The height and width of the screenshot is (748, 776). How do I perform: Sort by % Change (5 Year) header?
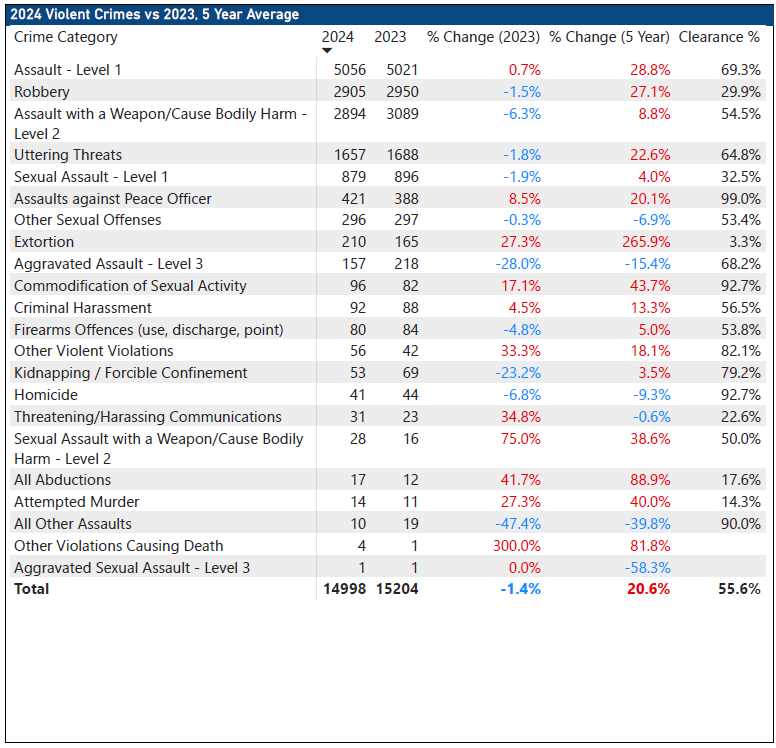coord(609,37)
